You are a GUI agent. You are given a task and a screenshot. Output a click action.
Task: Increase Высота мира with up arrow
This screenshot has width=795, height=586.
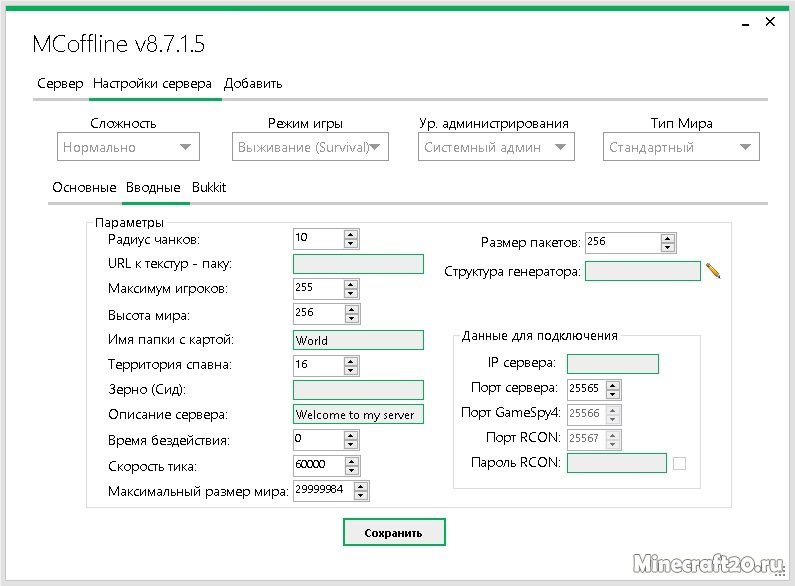tap(351, 310)
